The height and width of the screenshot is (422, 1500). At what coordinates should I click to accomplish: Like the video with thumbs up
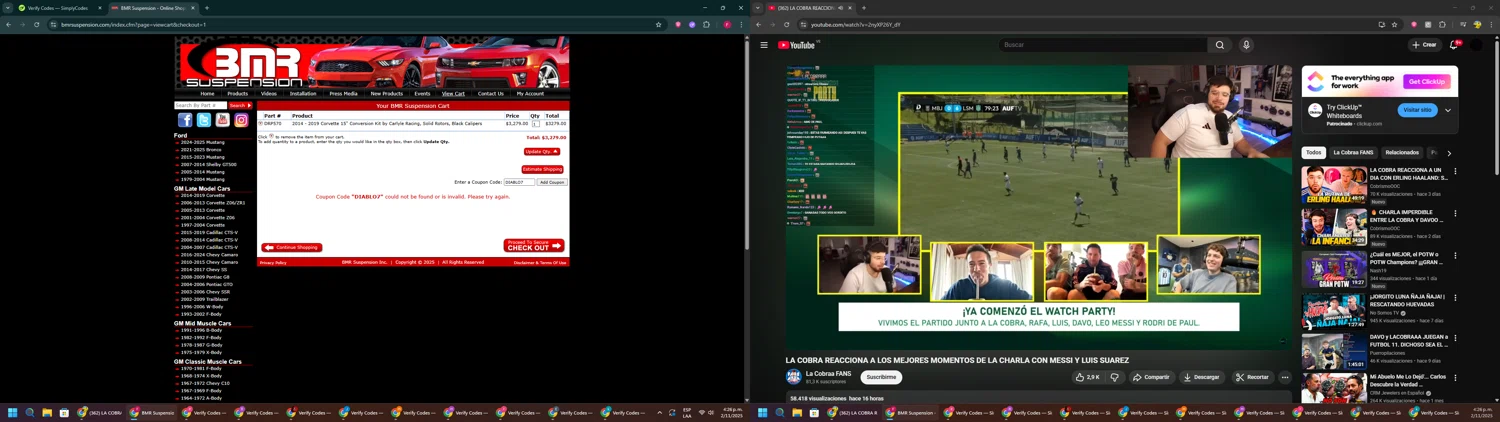coord(1087,377)
